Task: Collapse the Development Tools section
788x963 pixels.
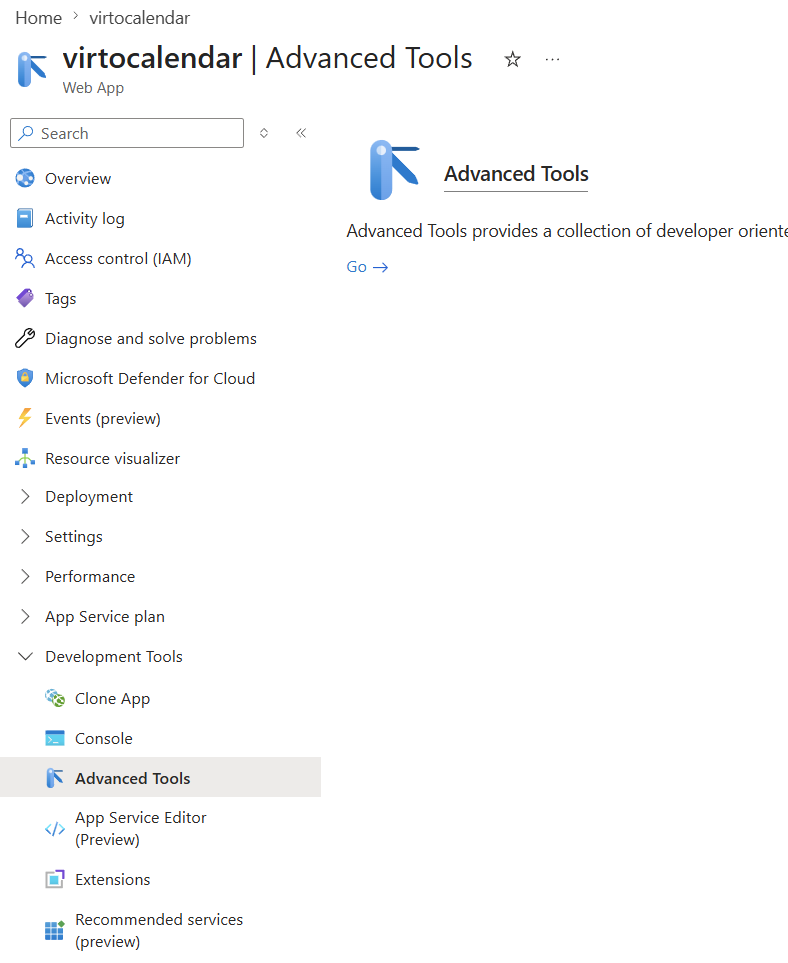Action: click(25, 656)
